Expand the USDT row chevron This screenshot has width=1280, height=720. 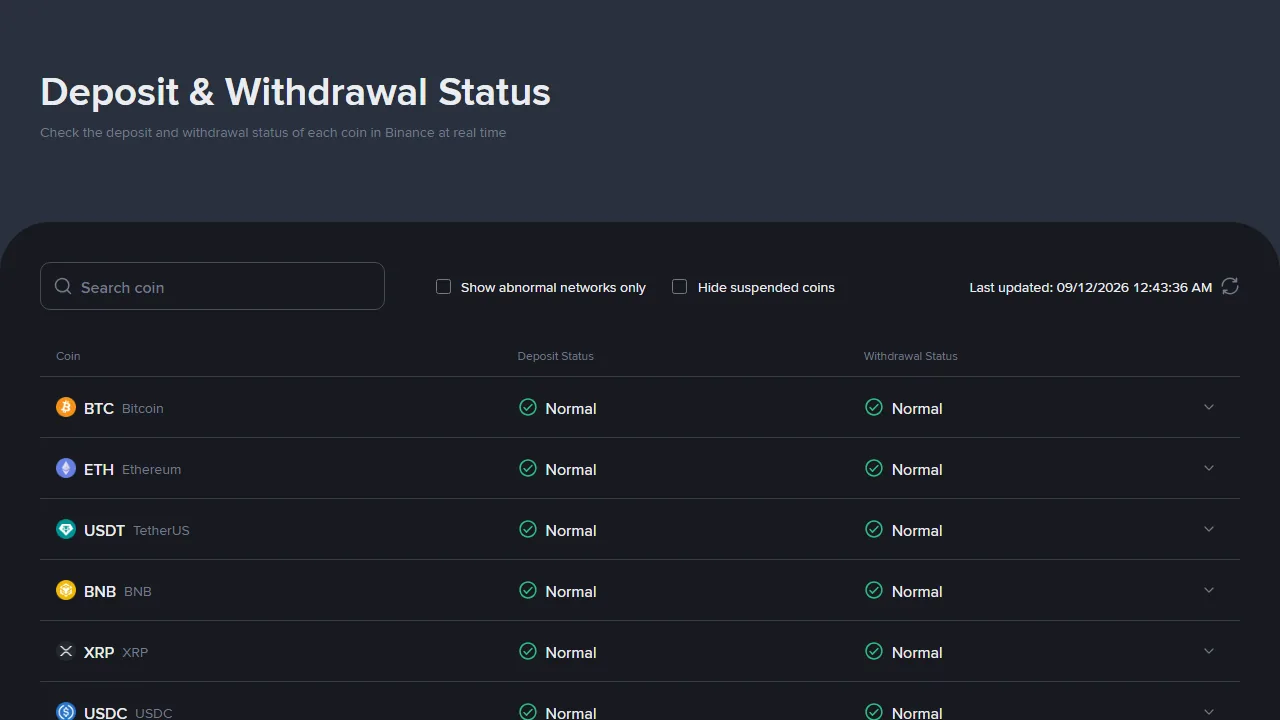click(1209, 529)
